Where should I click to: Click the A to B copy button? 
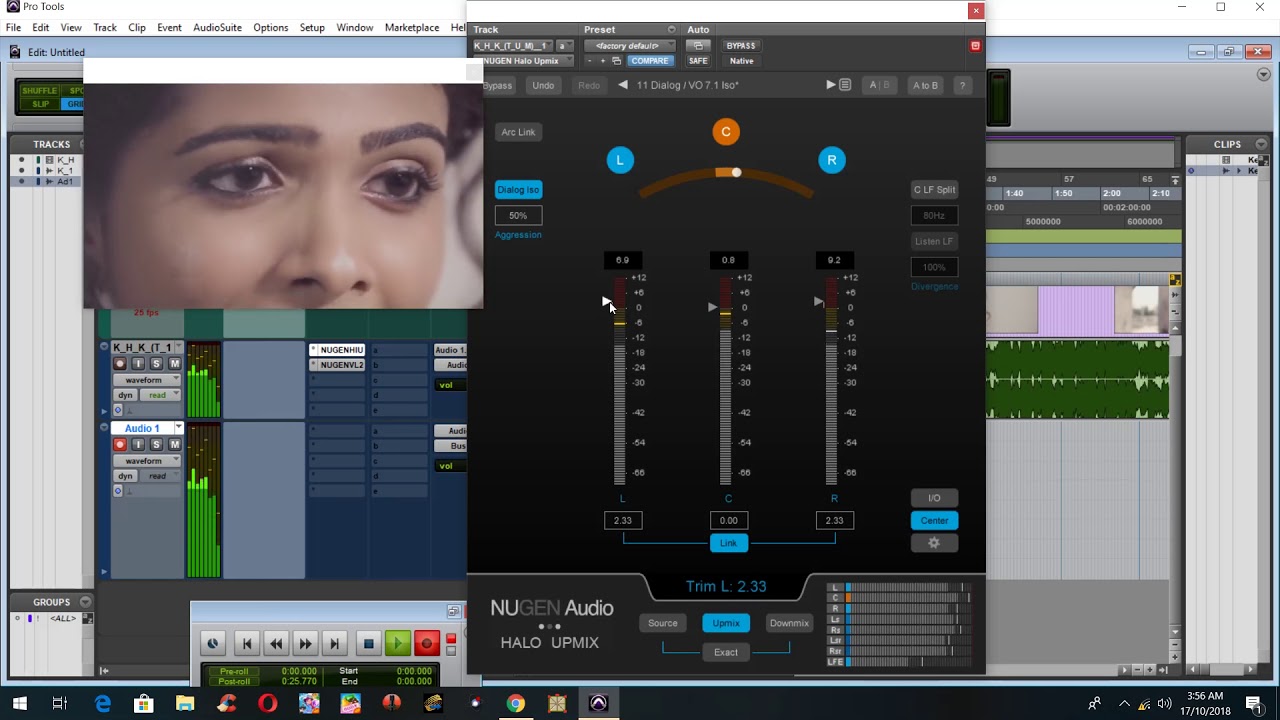pos(925,85)
